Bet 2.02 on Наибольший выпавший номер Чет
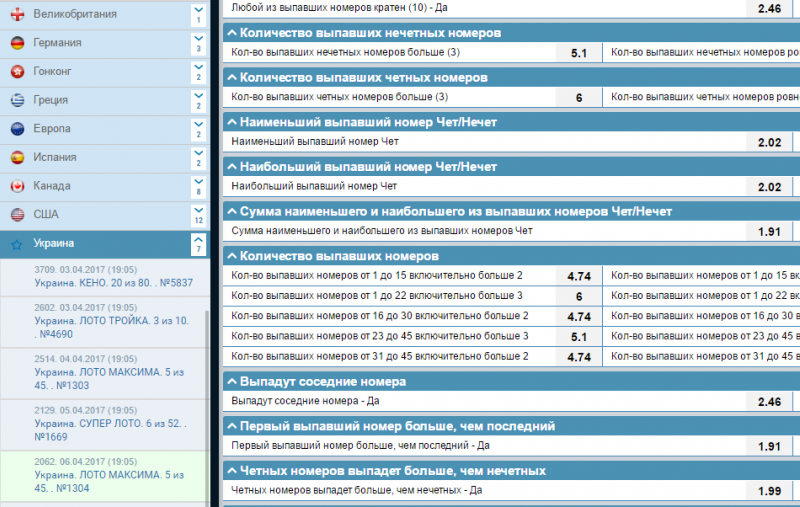 [769, 187]
